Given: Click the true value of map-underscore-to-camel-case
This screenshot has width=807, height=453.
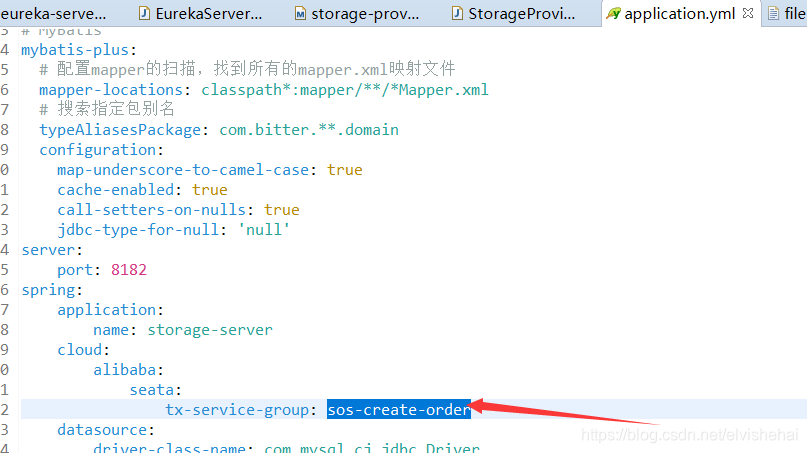Looking at the screenshot, I should click(345, 170).
